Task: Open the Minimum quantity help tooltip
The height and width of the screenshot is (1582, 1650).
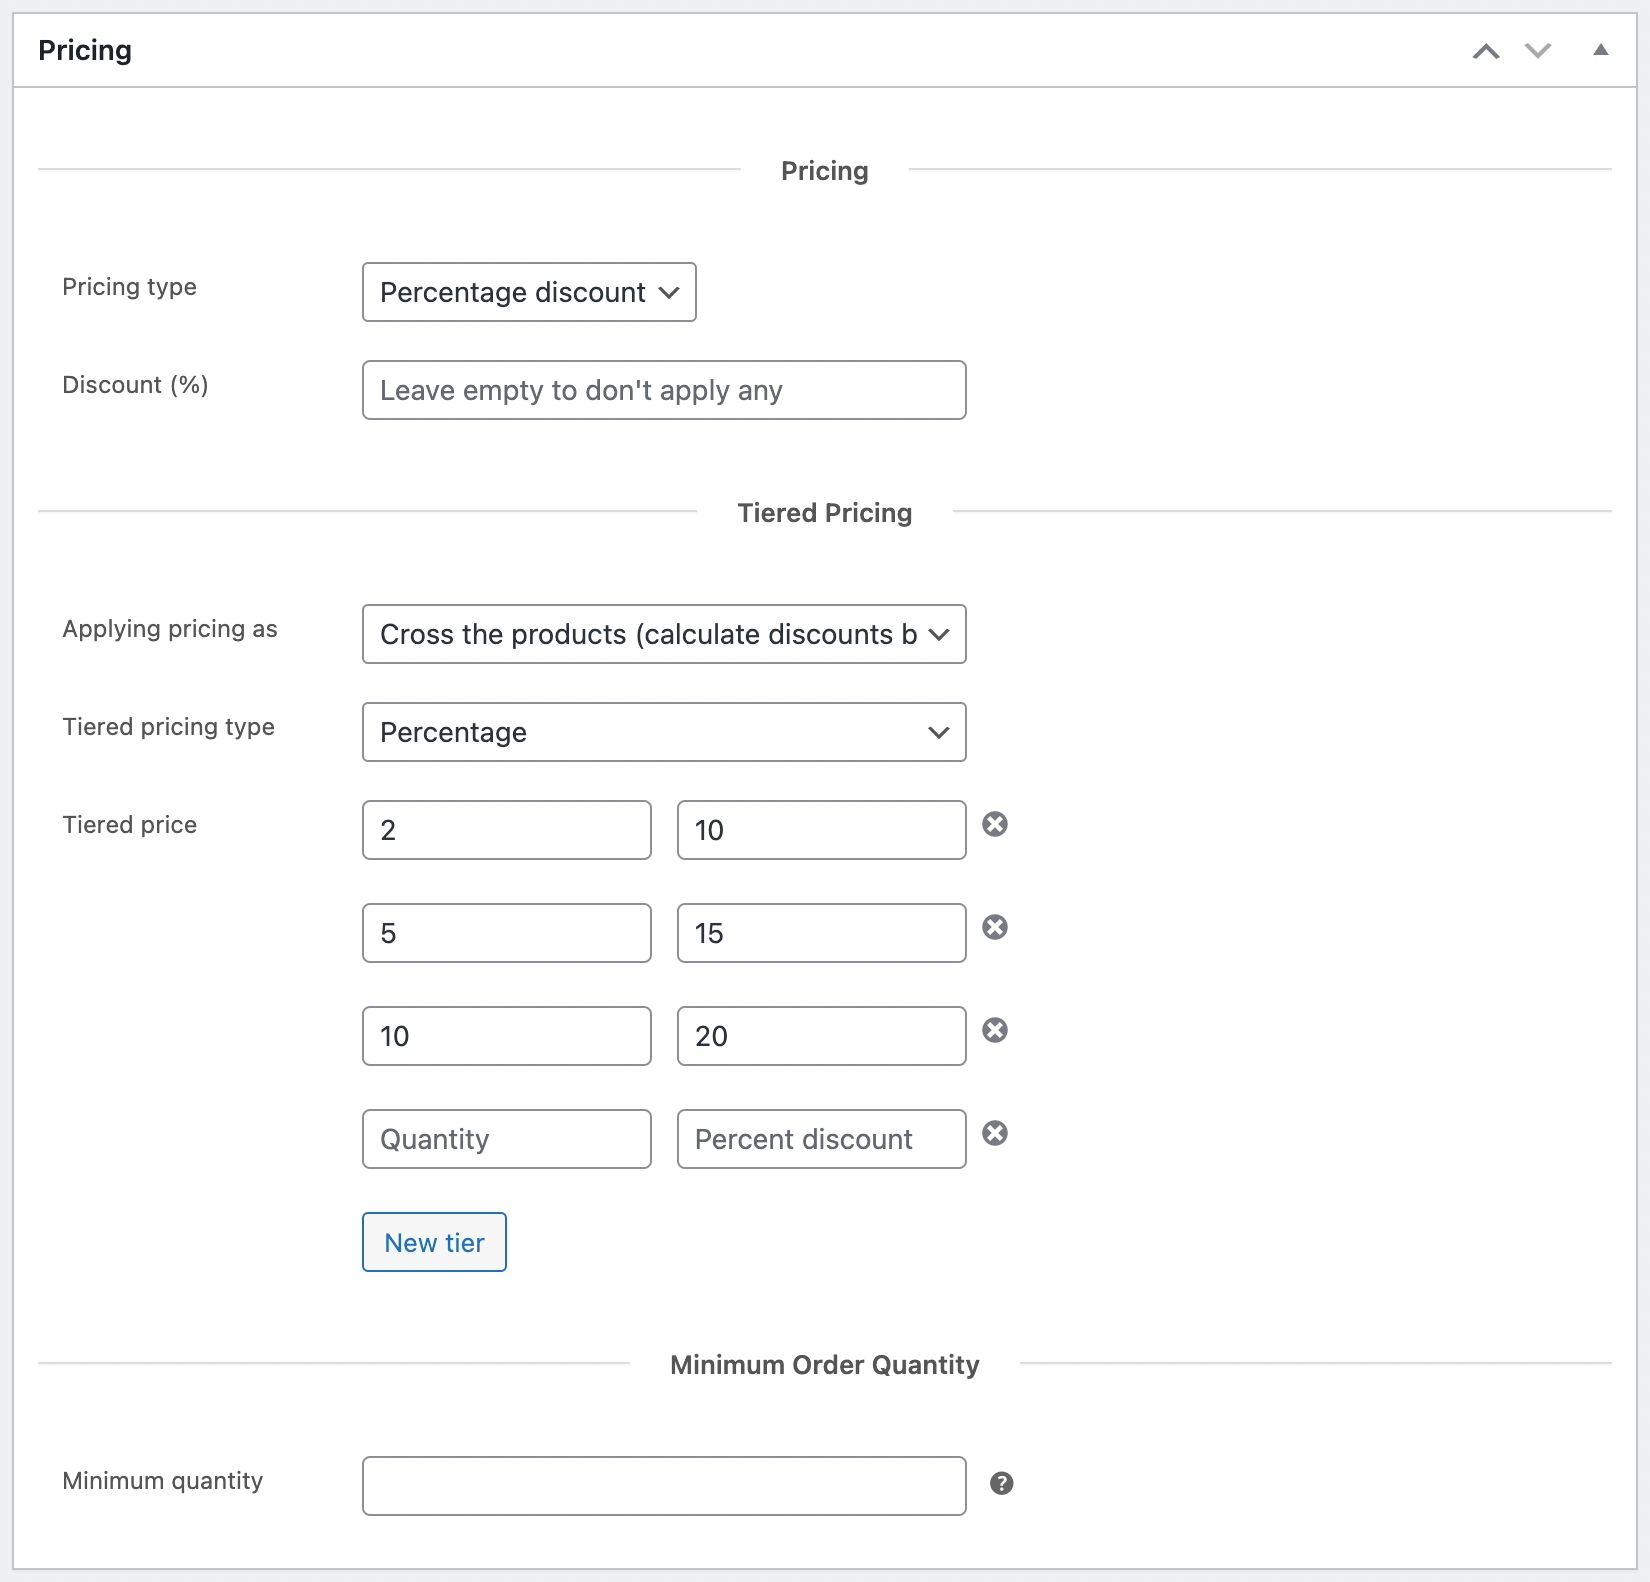Action: 1003,1485
